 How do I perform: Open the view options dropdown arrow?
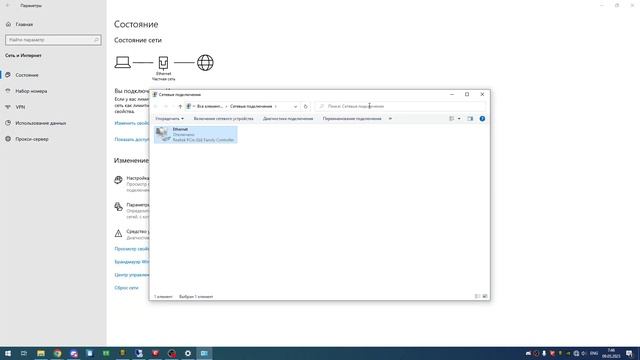(x=459, y=119)
